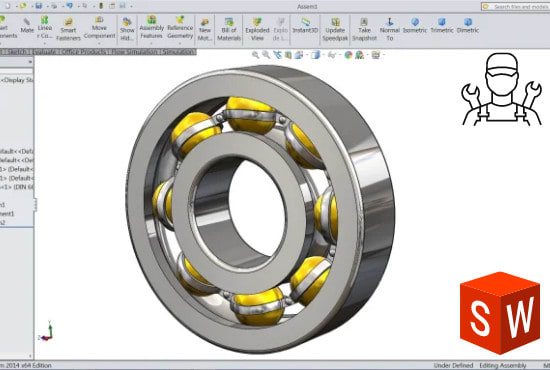The width and height of the screenshot is (550, 370).
Task: Click Previous View icon in view toolbar
Action: tap(277, 55)
